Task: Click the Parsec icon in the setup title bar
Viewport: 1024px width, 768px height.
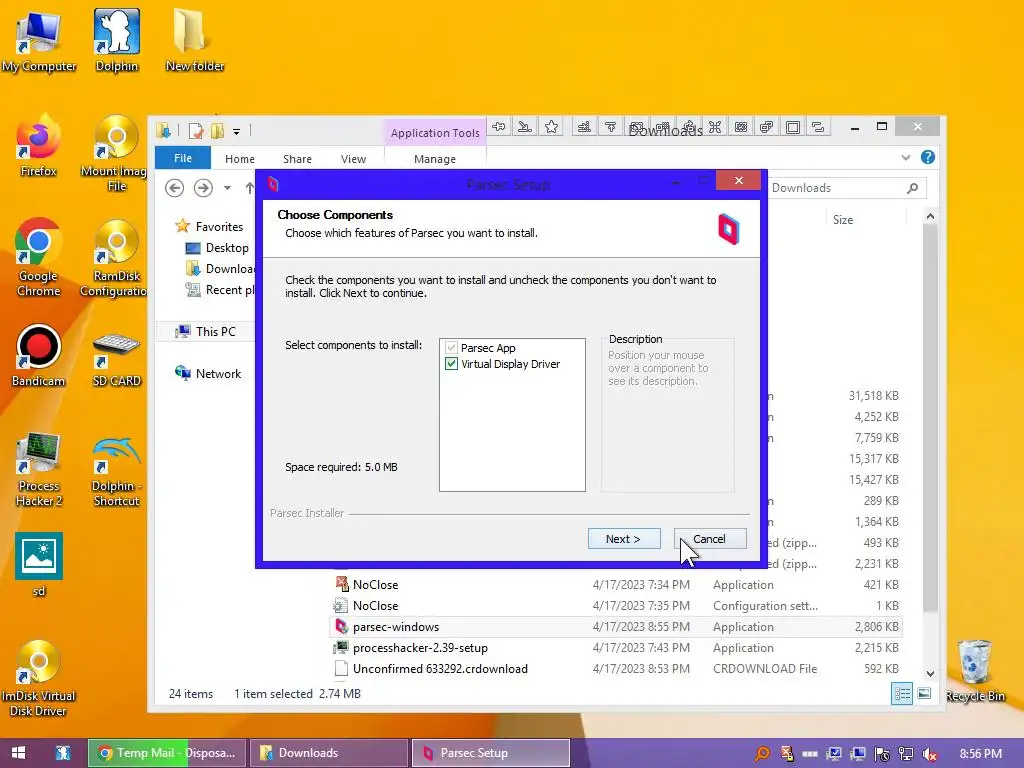Action: [x=273, y=184]
